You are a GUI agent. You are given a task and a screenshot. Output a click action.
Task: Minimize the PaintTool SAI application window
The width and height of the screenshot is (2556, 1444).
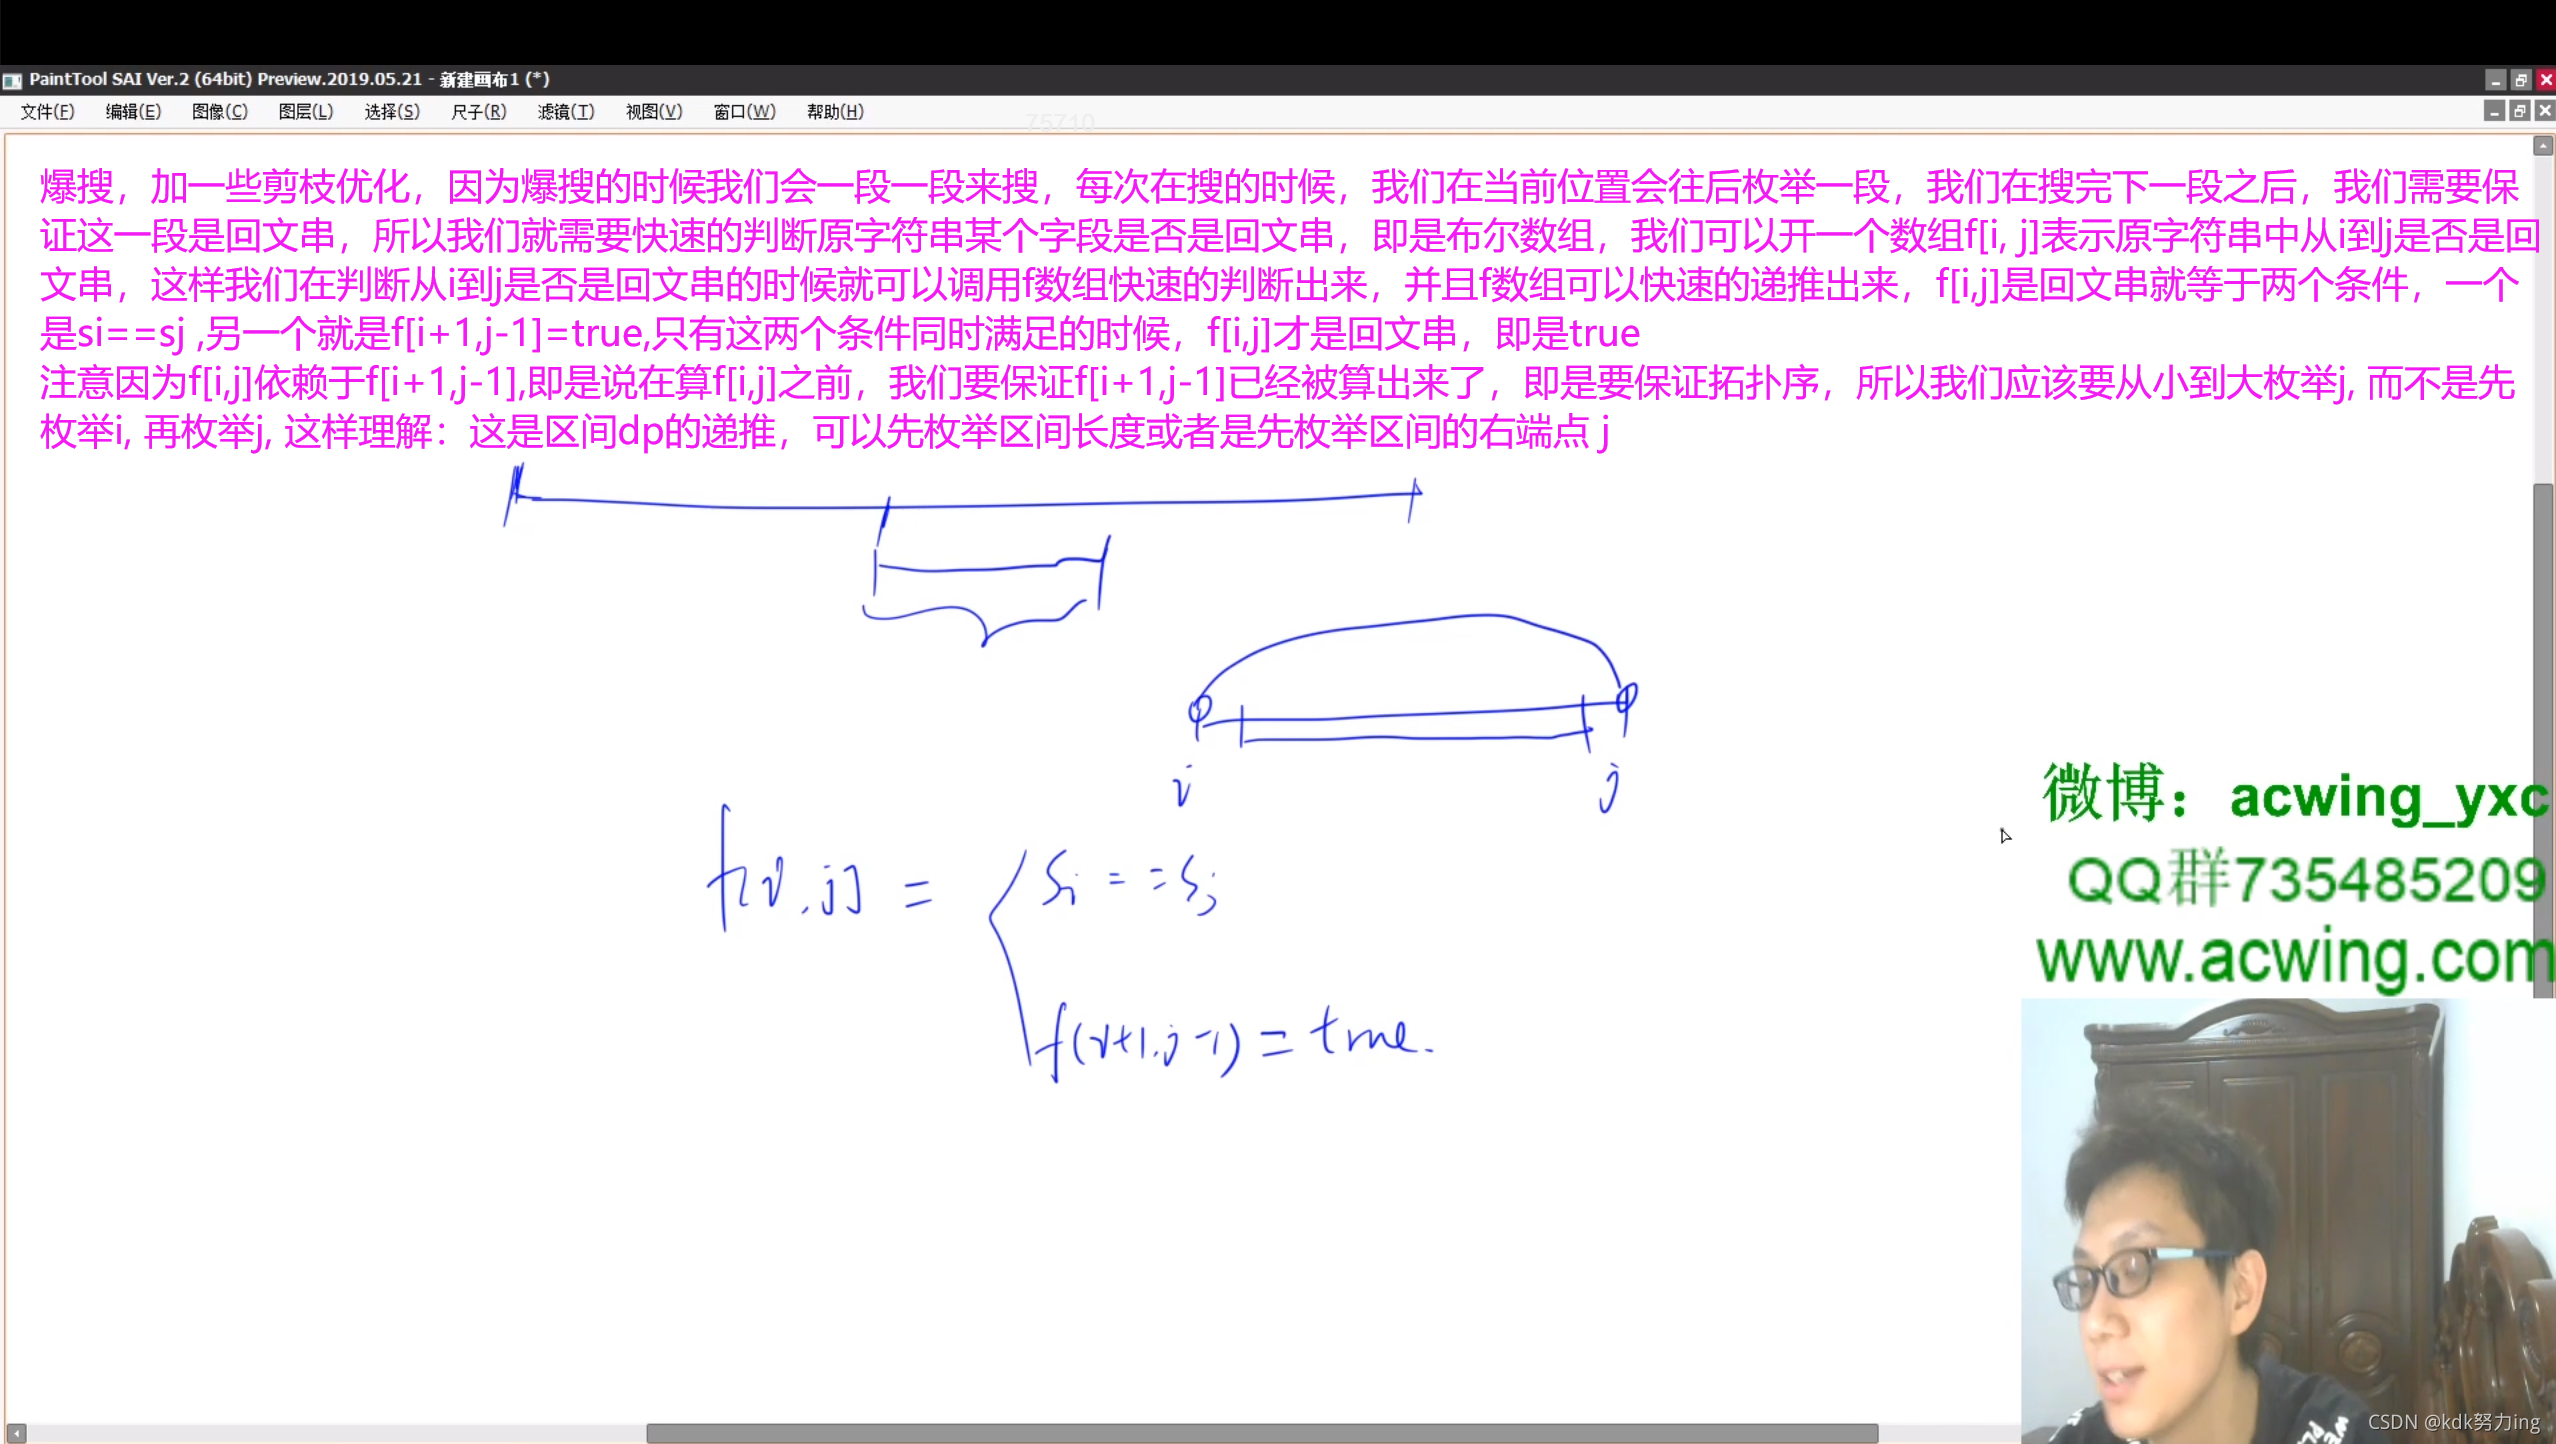point(2495,80)
